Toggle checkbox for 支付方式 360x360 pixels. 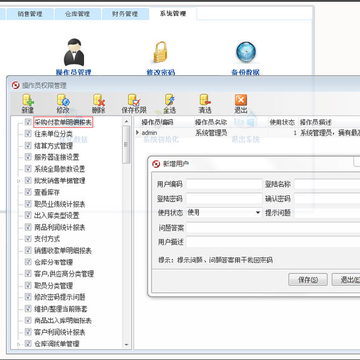[x=28, y=239]
